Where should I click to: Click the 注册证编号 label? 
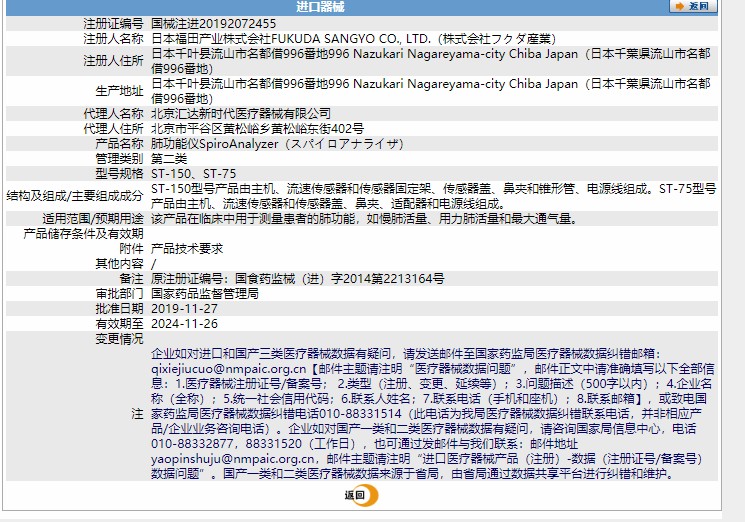113,24
